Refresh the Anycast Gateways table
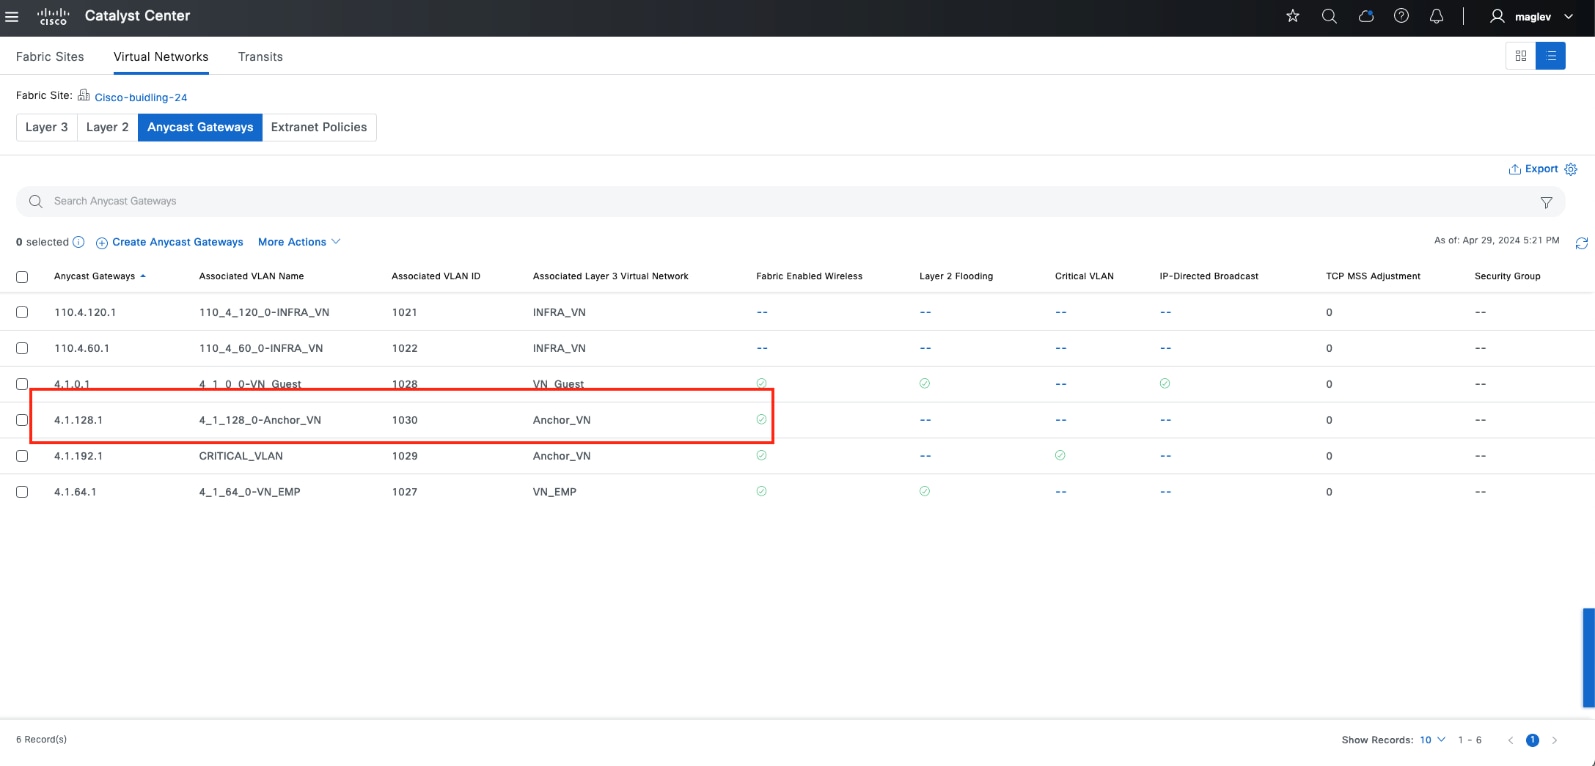The height and width of the screenshot is (766, 1595). click(x=1581, y=243)
